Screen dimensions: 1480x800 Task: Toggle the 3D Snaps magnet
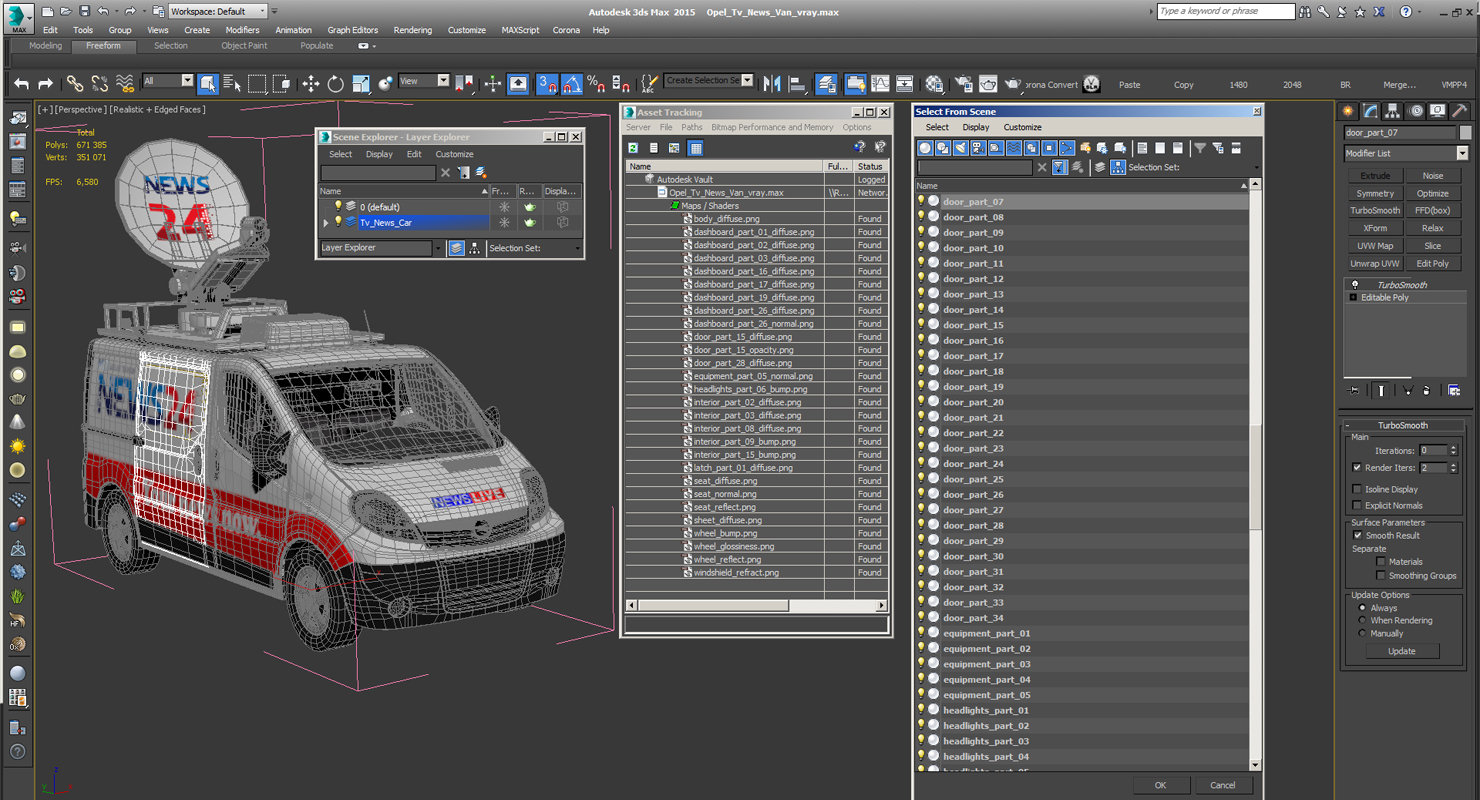(x=547, y=84)
